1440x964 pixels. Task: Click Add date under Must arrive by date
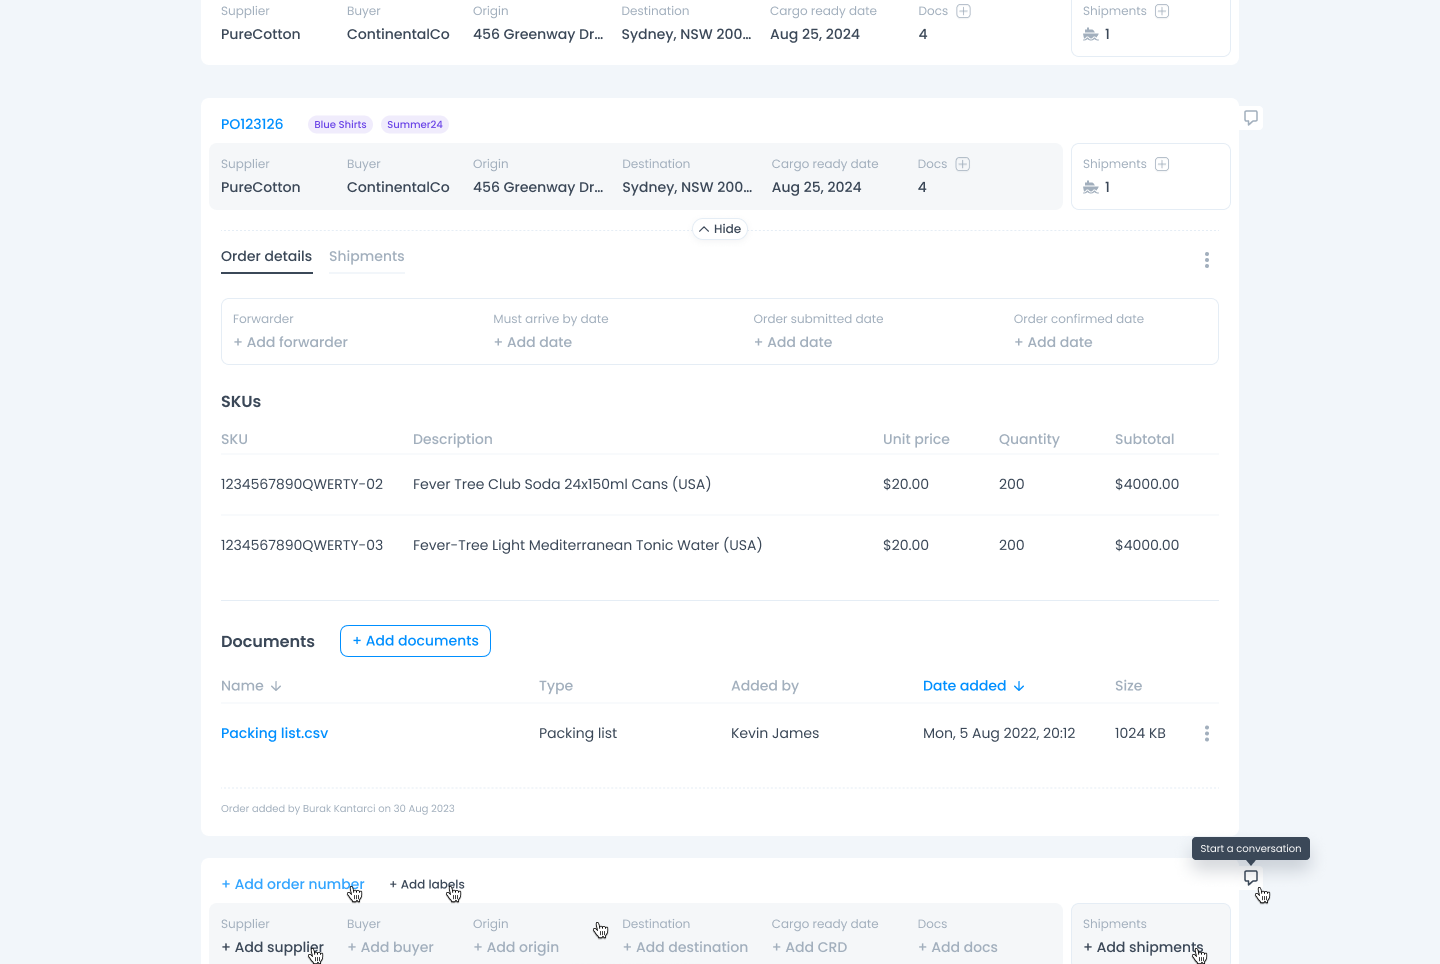pyautogui.click(x=532, y=342)
